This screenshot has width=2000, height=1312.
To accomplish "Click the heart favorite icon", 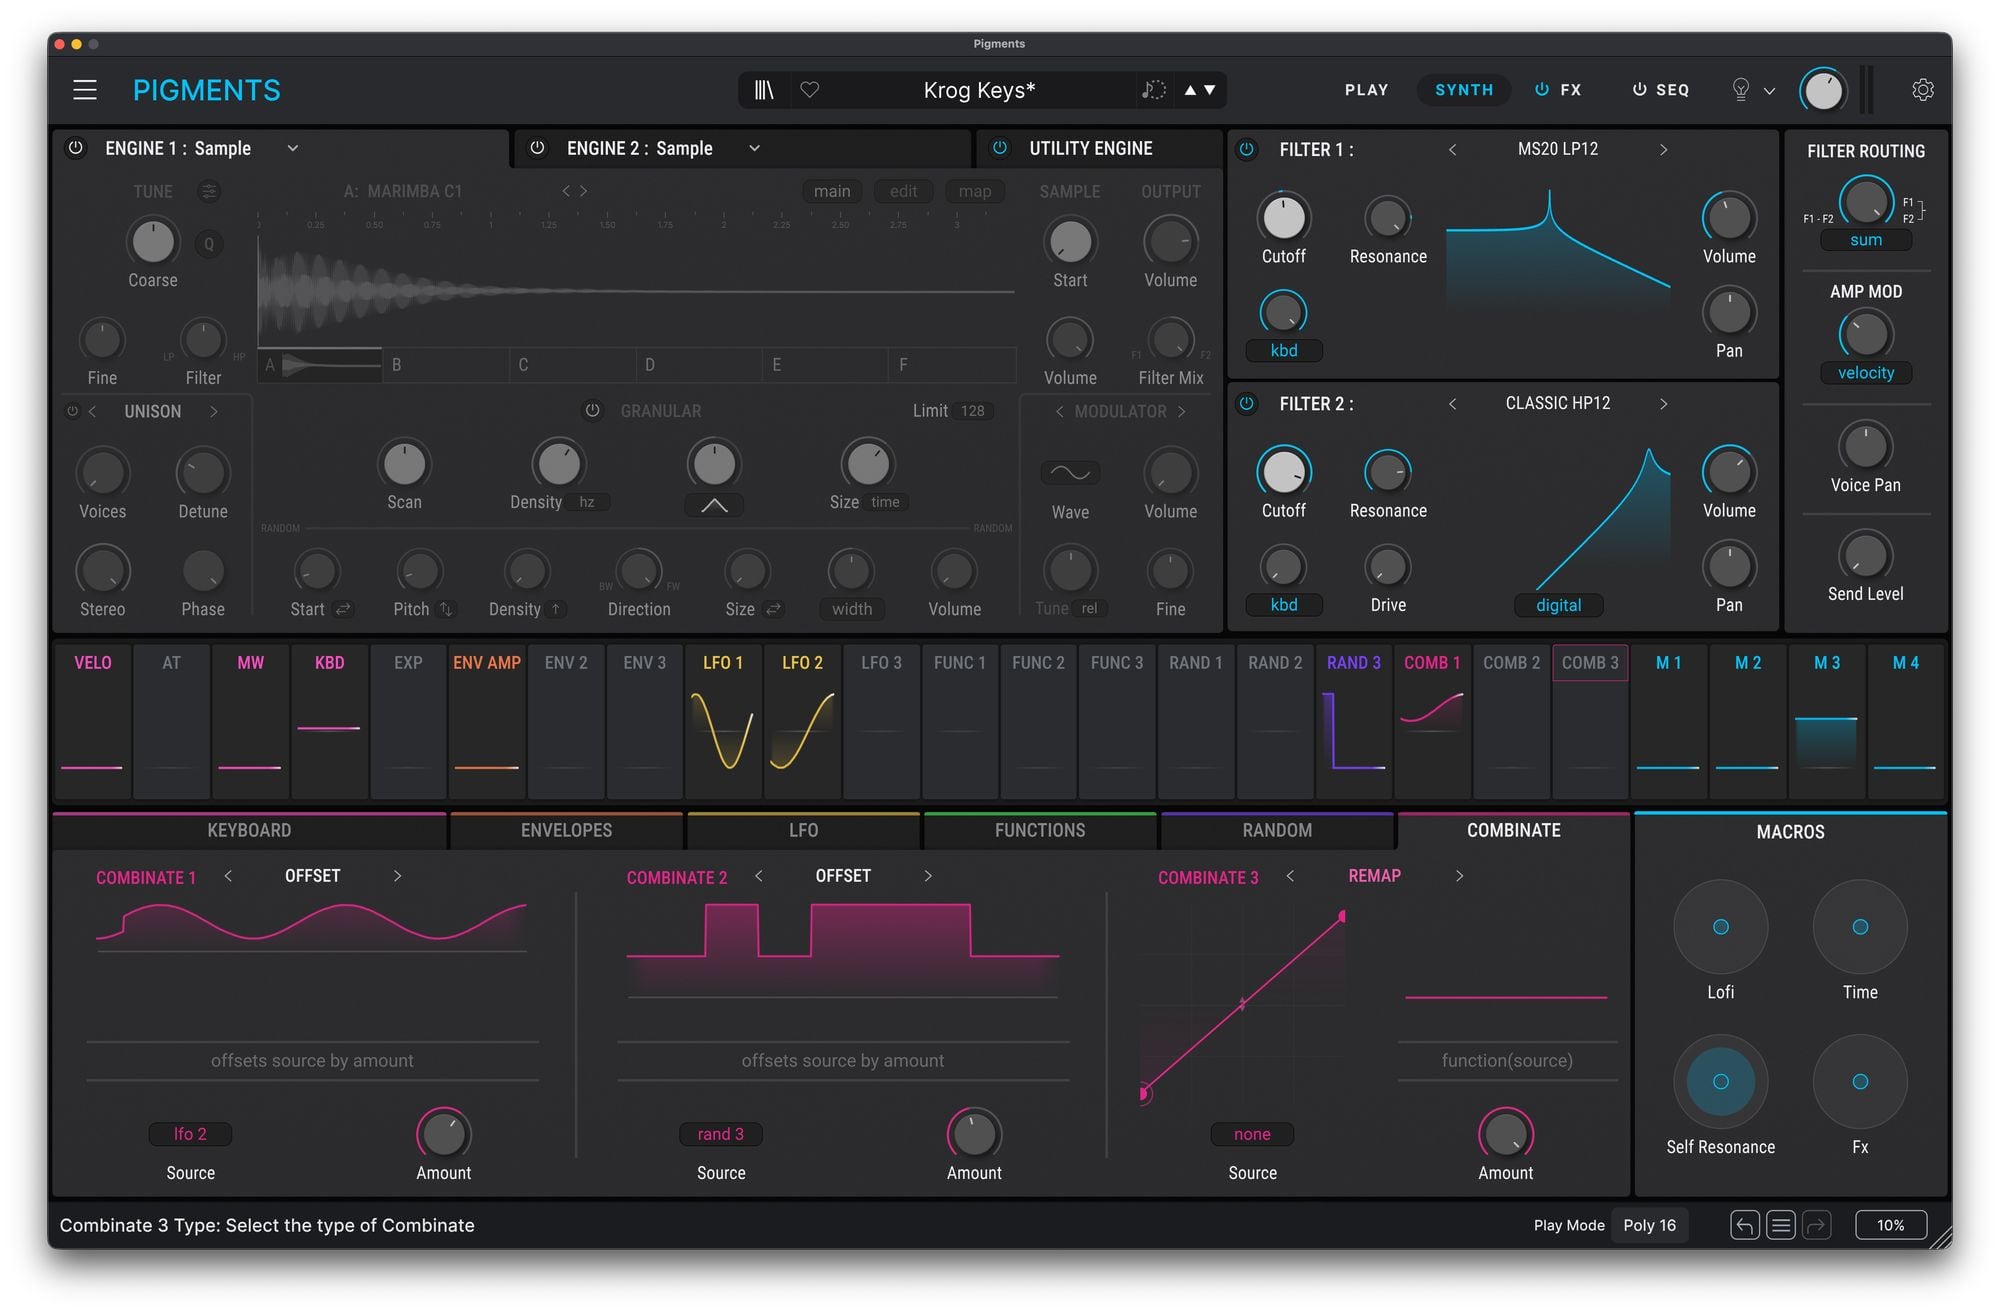I will (x=810, y=90).
